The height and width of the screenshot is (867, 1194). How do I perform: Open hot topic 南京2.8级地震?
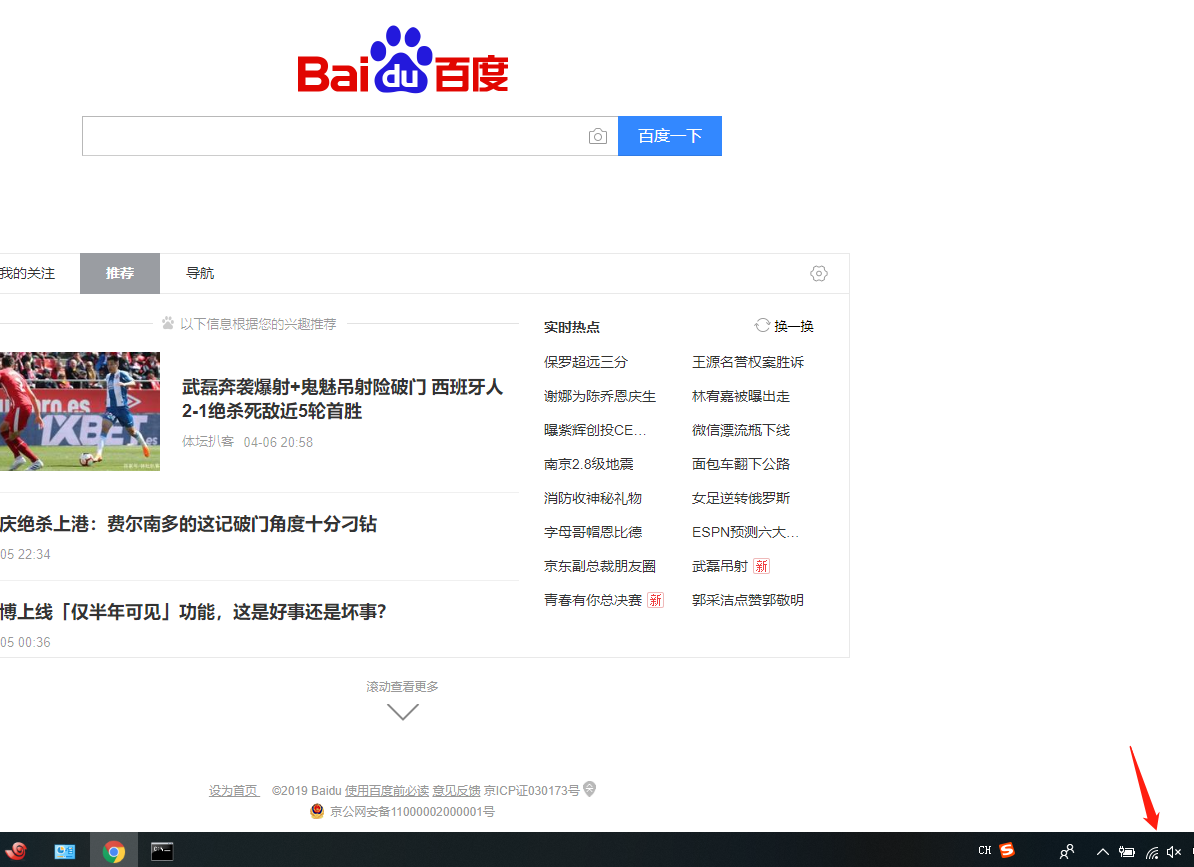point(589,464)
